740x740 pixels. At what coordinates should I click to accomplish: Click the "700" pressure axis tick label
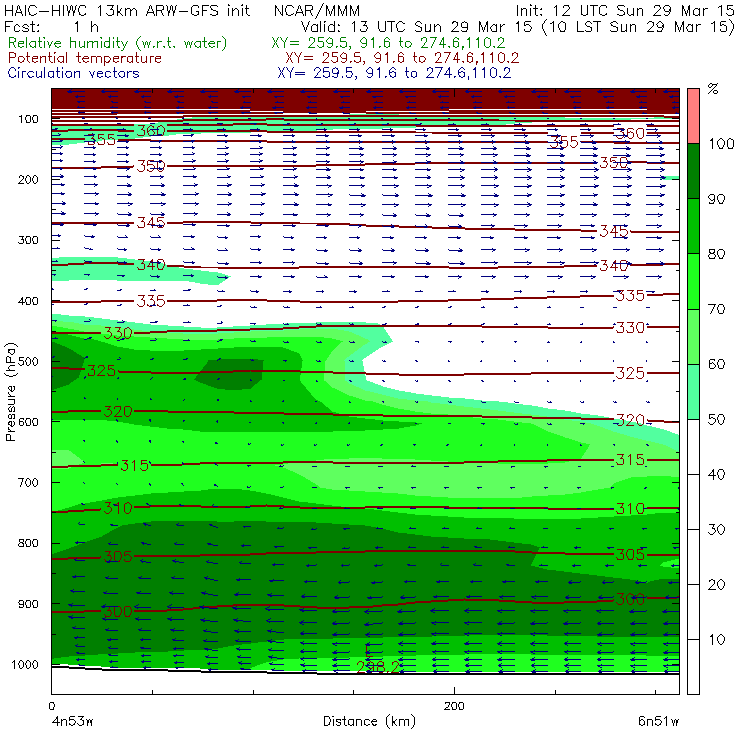tap(28, 483)
